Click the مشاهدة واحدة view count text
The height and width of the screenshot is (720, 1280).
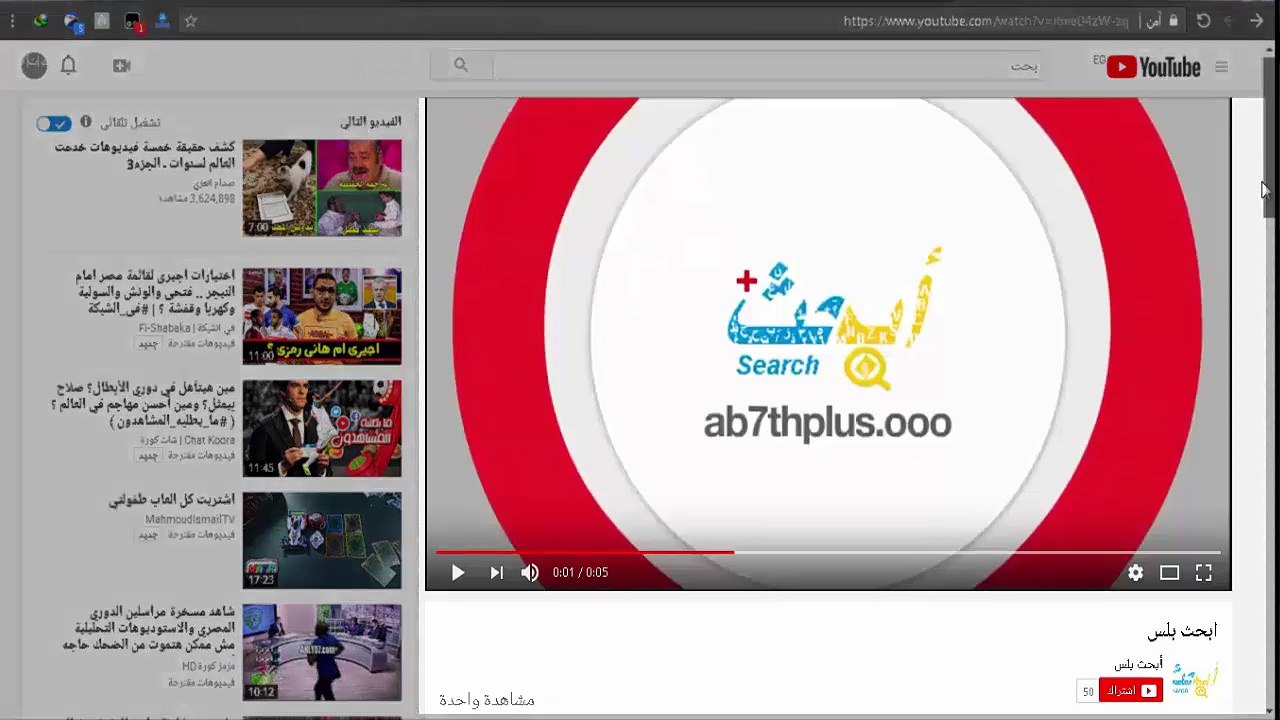(487, 700)
